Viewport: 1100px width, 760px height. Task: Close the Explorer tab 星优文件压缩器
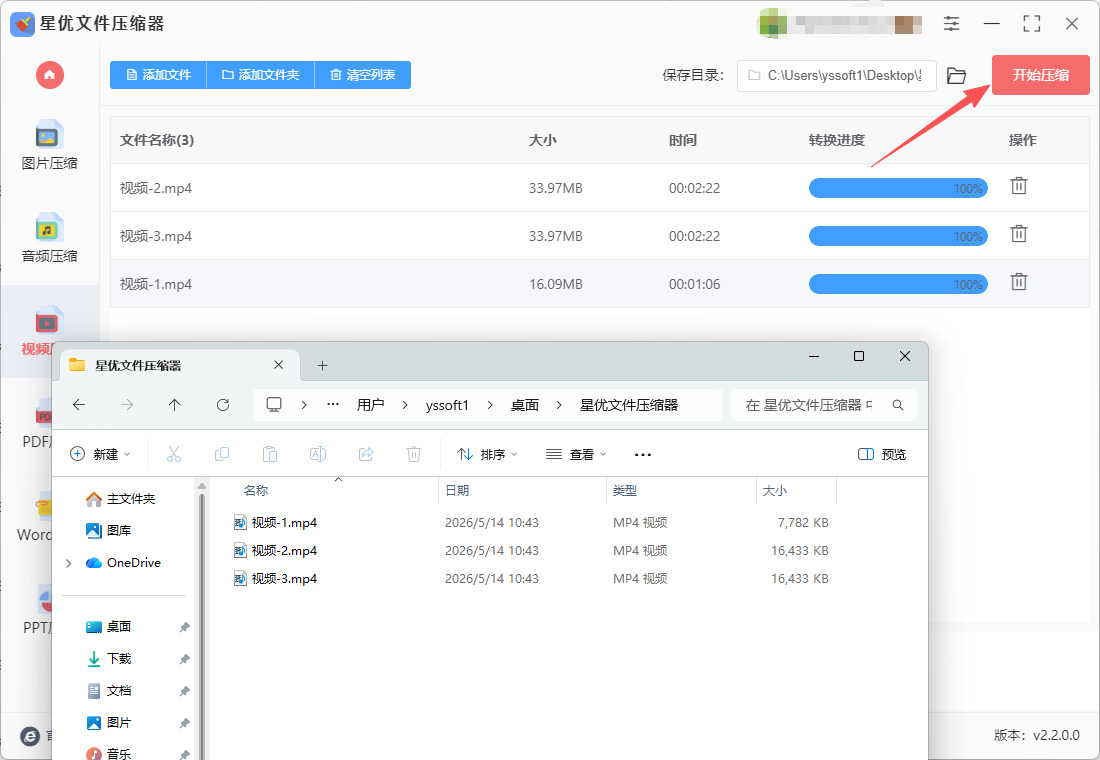tap(279, 365)
